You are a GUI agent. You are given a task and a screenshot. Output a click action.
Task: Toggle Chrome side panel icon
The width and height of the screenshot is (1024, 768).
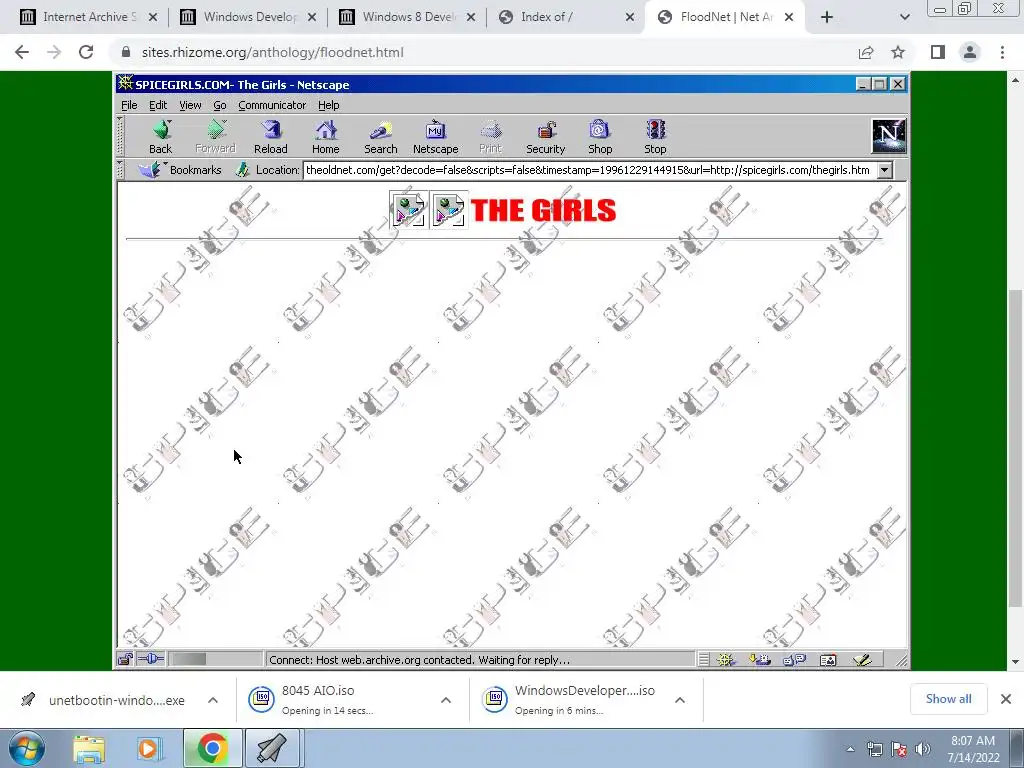938,52
